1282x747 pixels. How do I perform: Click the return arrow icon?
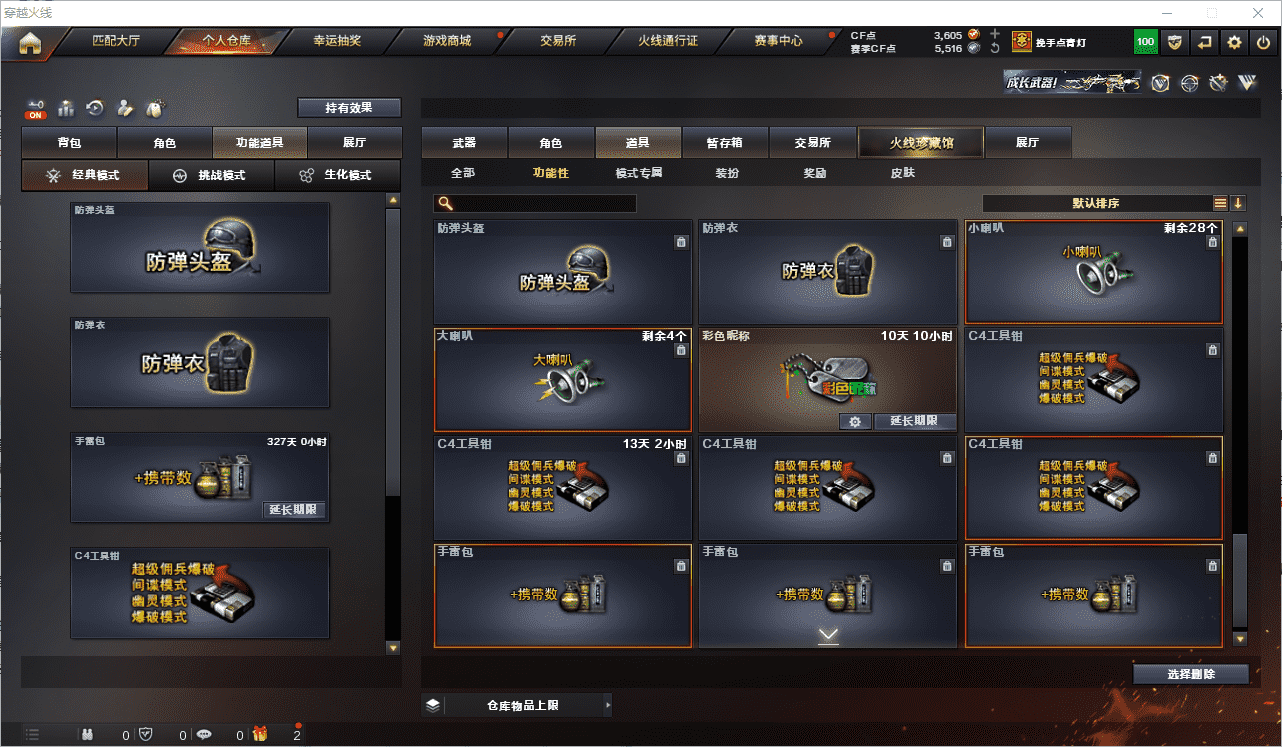click(1205, 42)
